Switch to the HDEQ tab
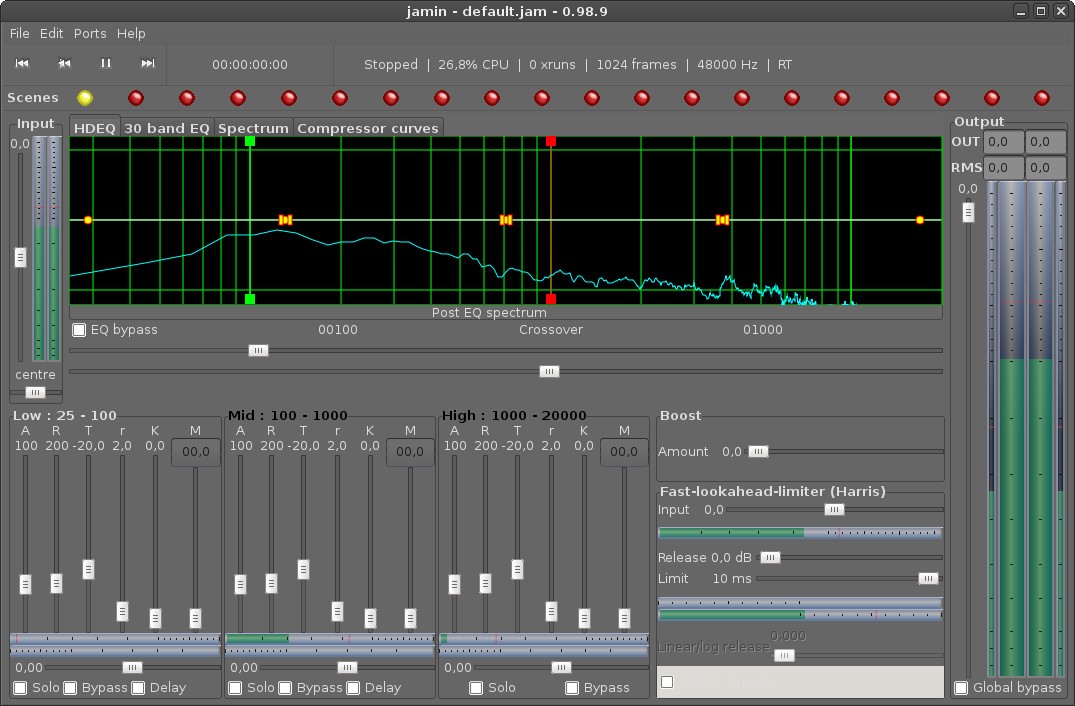Image resolution: width=1075 pixels, height=706 pixels. [95, 128]
